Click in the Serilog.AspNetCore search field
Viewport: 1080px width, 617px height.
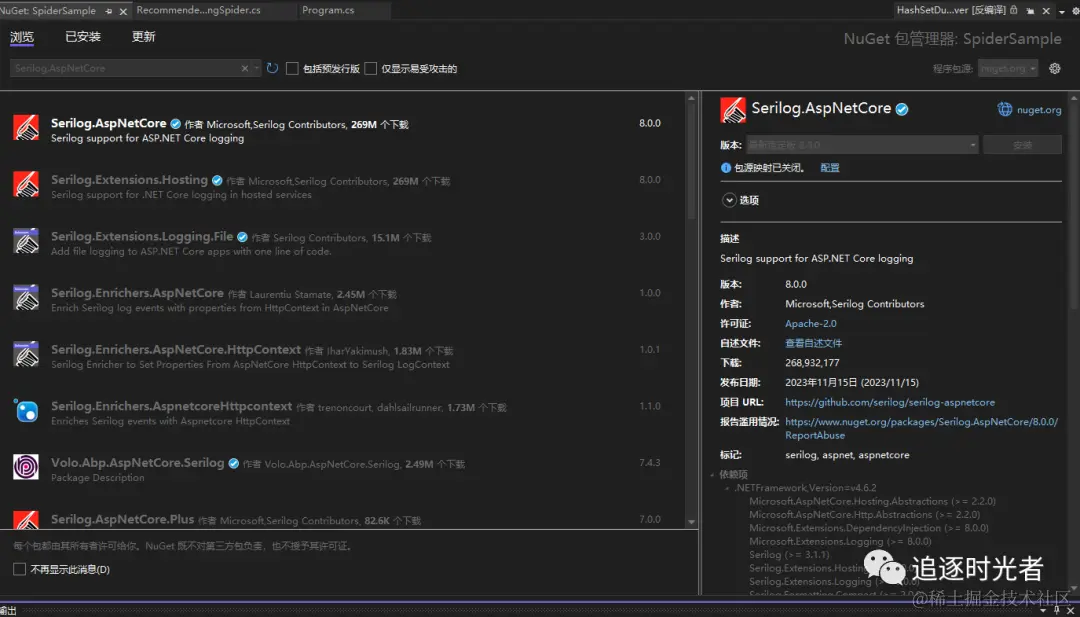(x=126, y=68)
